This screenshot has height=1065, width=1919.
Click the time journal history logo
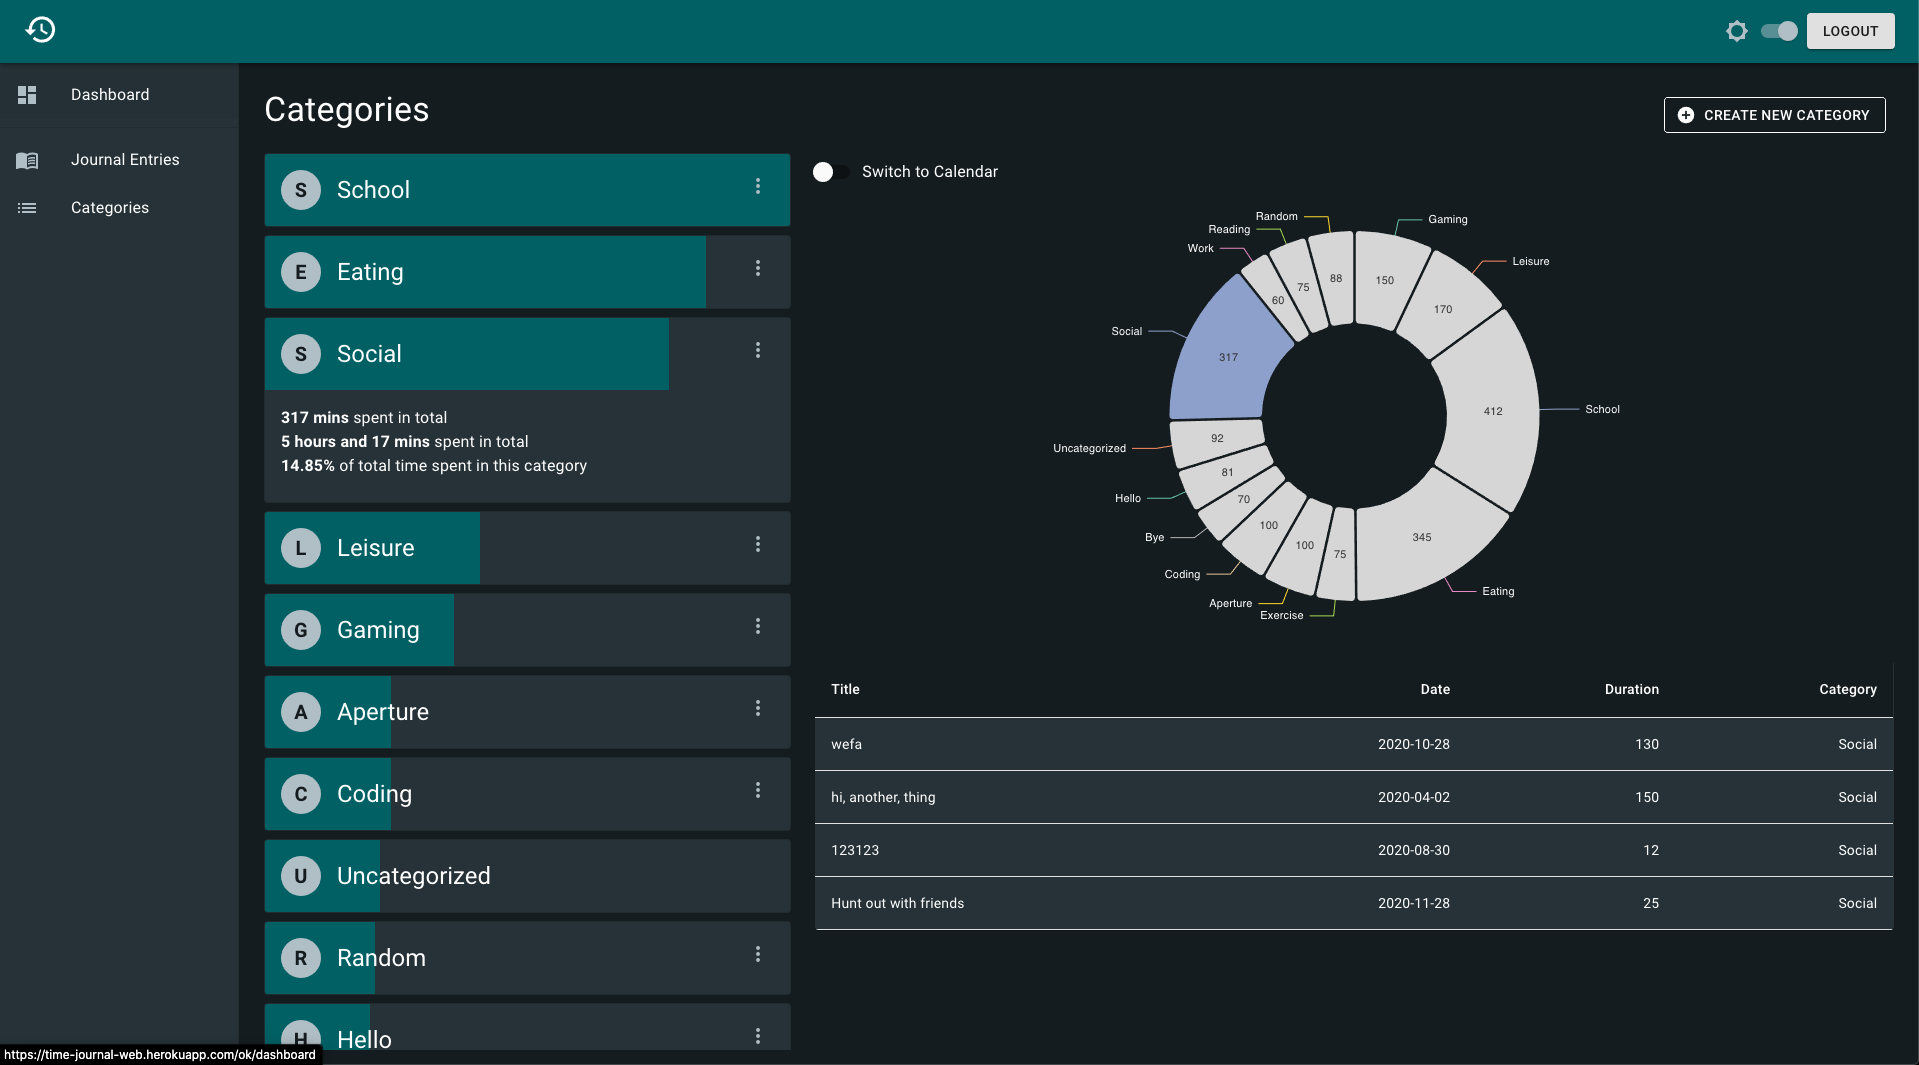pyautogui.click(x=40, y=30)
